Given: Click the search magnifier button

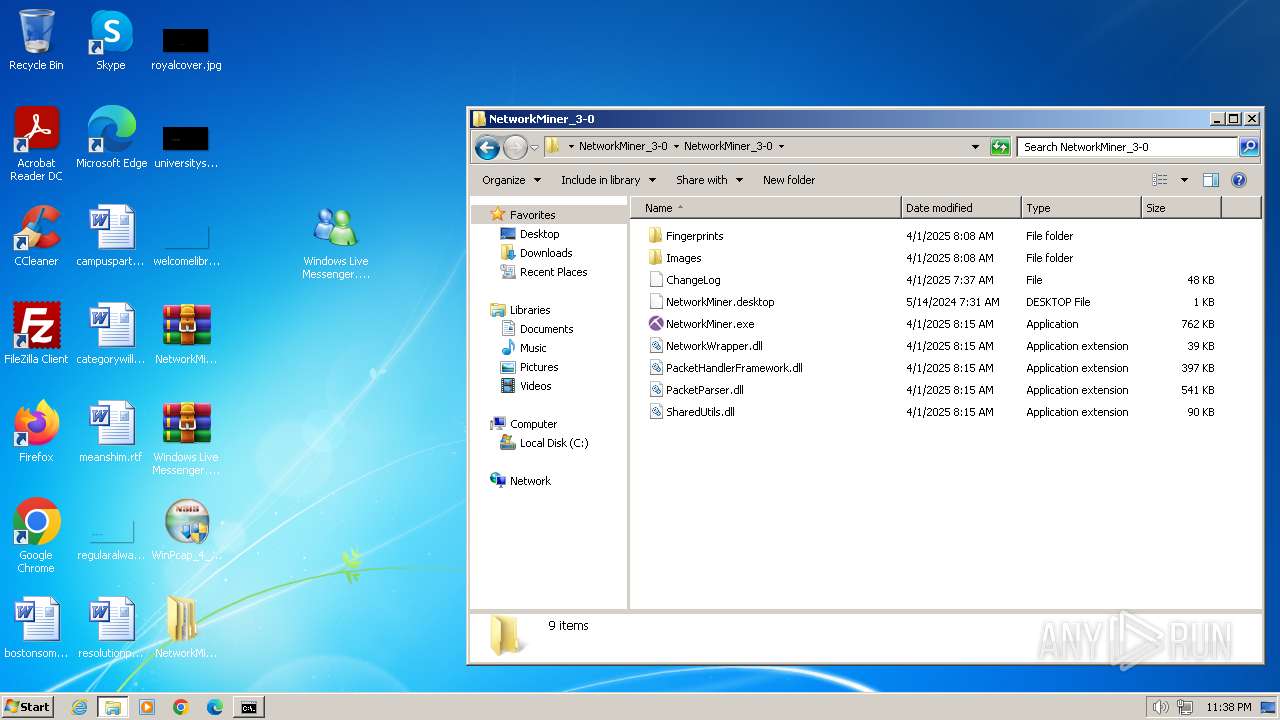Looking at the screenshot, I should 1249,147.
